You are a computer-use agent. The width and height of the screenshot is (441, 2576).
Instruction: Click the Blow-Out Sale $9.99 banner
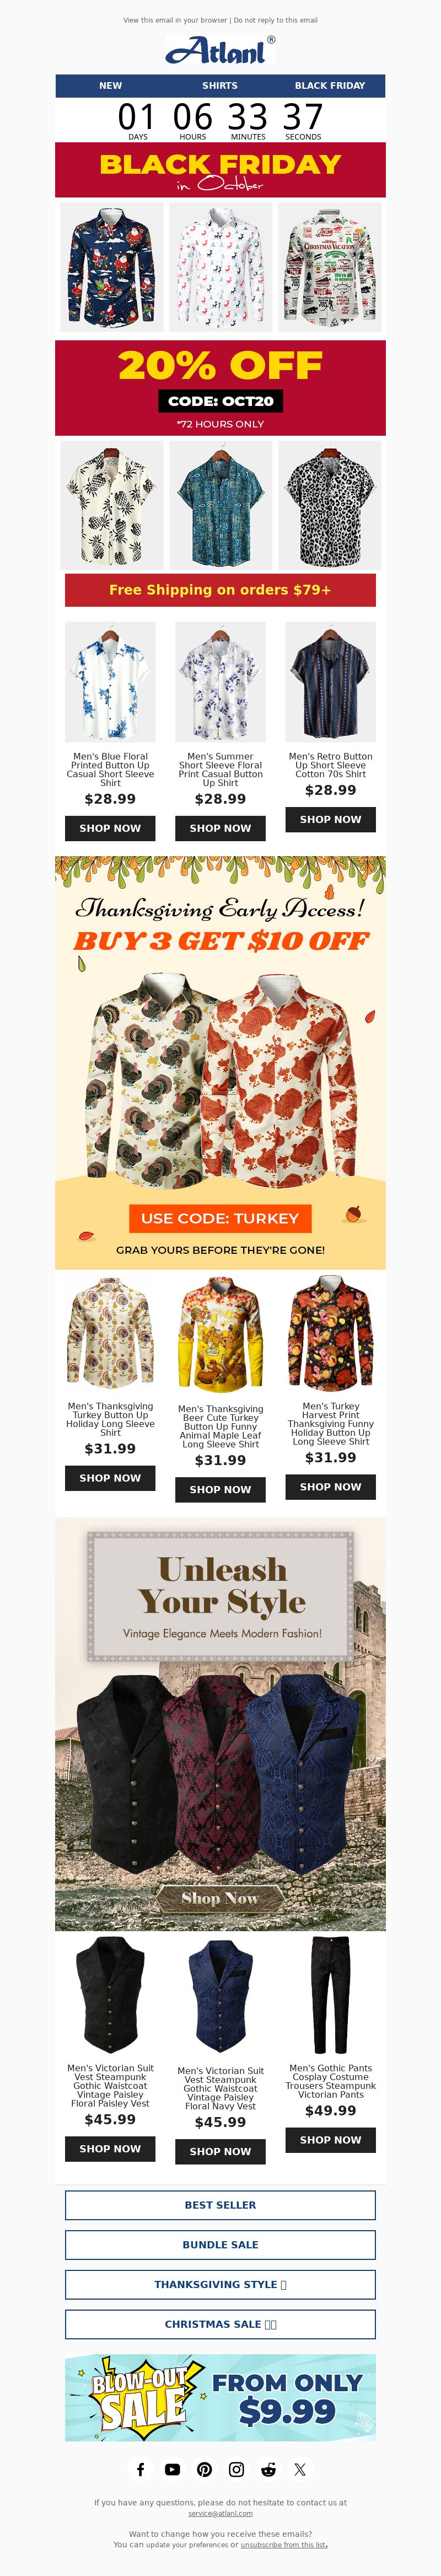(220, 2397)
